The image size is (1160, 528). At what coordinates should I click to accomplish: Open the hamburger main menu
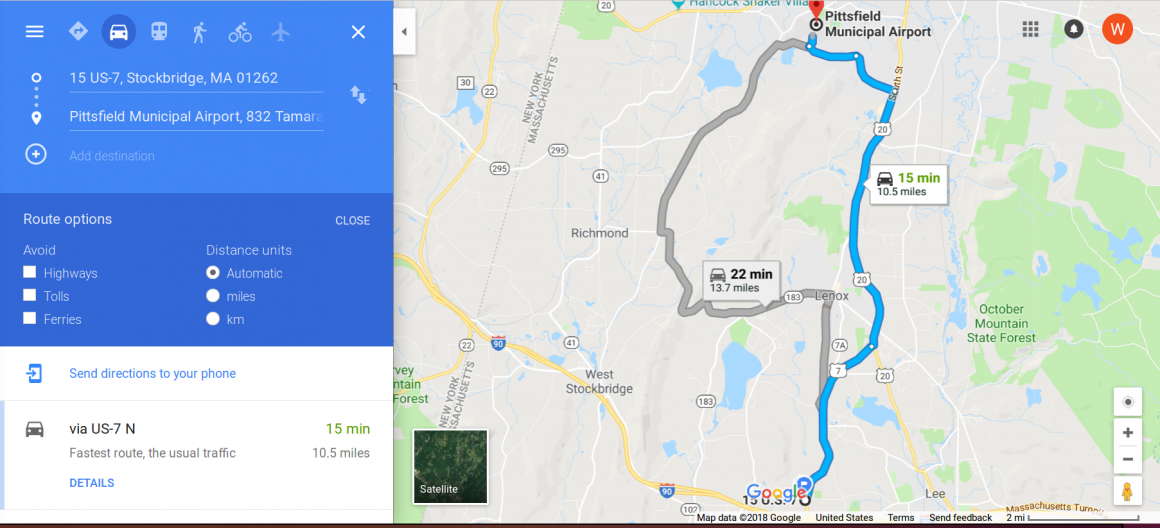click(35, 32)
